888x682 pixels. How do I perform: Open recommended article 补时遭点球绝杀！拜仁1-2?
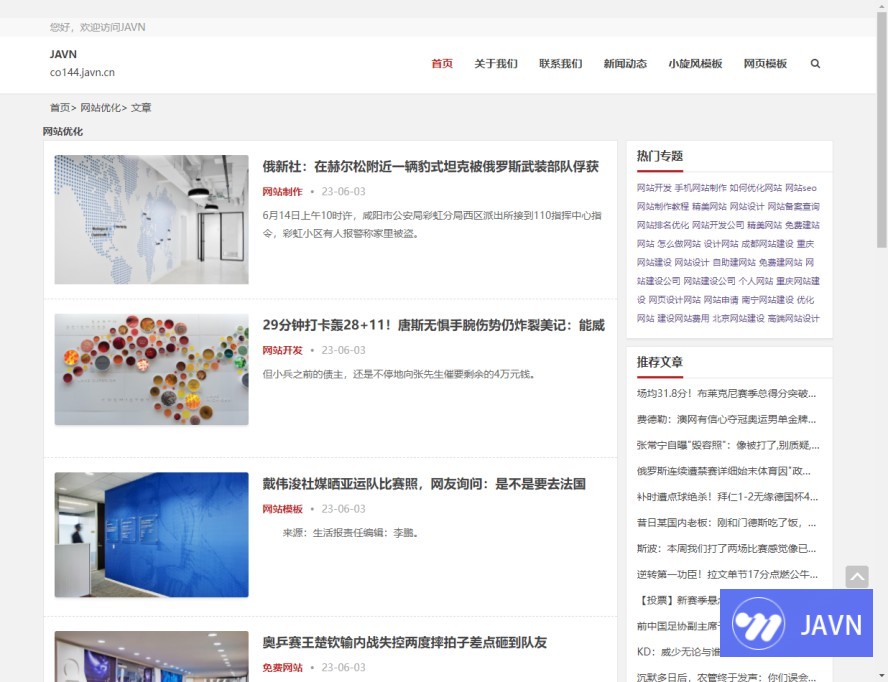pyautogui.click(x=727, y=497)
